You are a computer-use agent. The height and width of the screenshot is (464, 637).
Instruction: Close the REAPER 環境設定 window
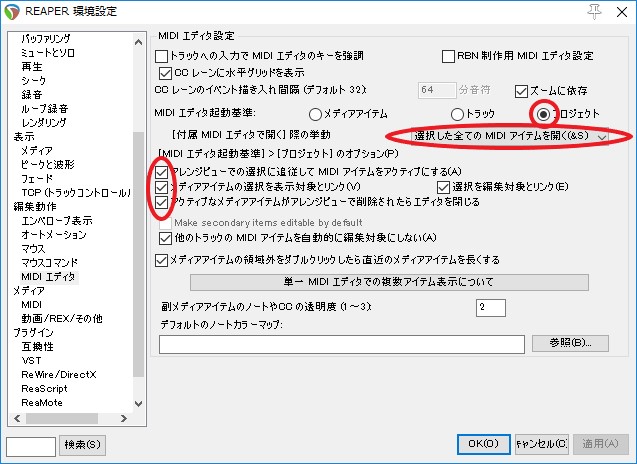622,12
